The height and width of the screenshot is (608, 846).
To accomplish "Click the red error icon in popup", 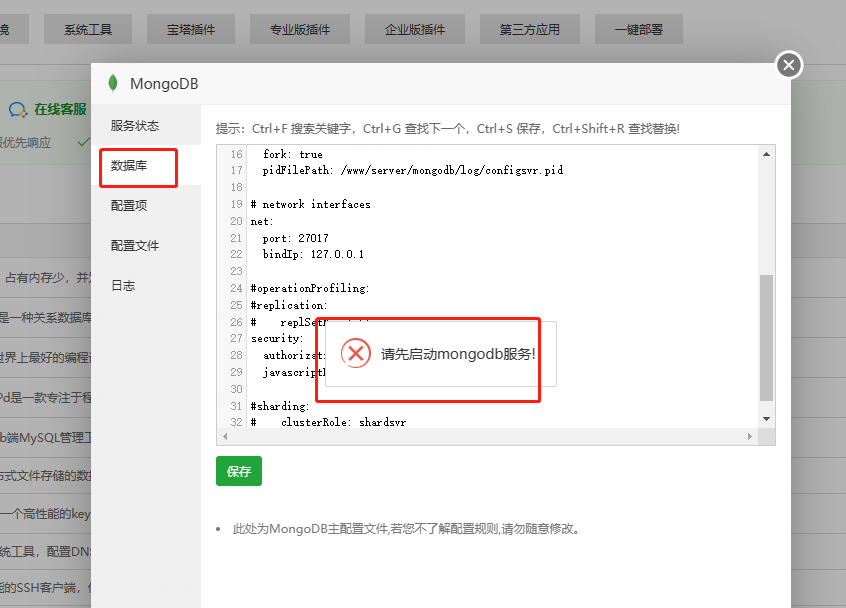I will 356,353.
